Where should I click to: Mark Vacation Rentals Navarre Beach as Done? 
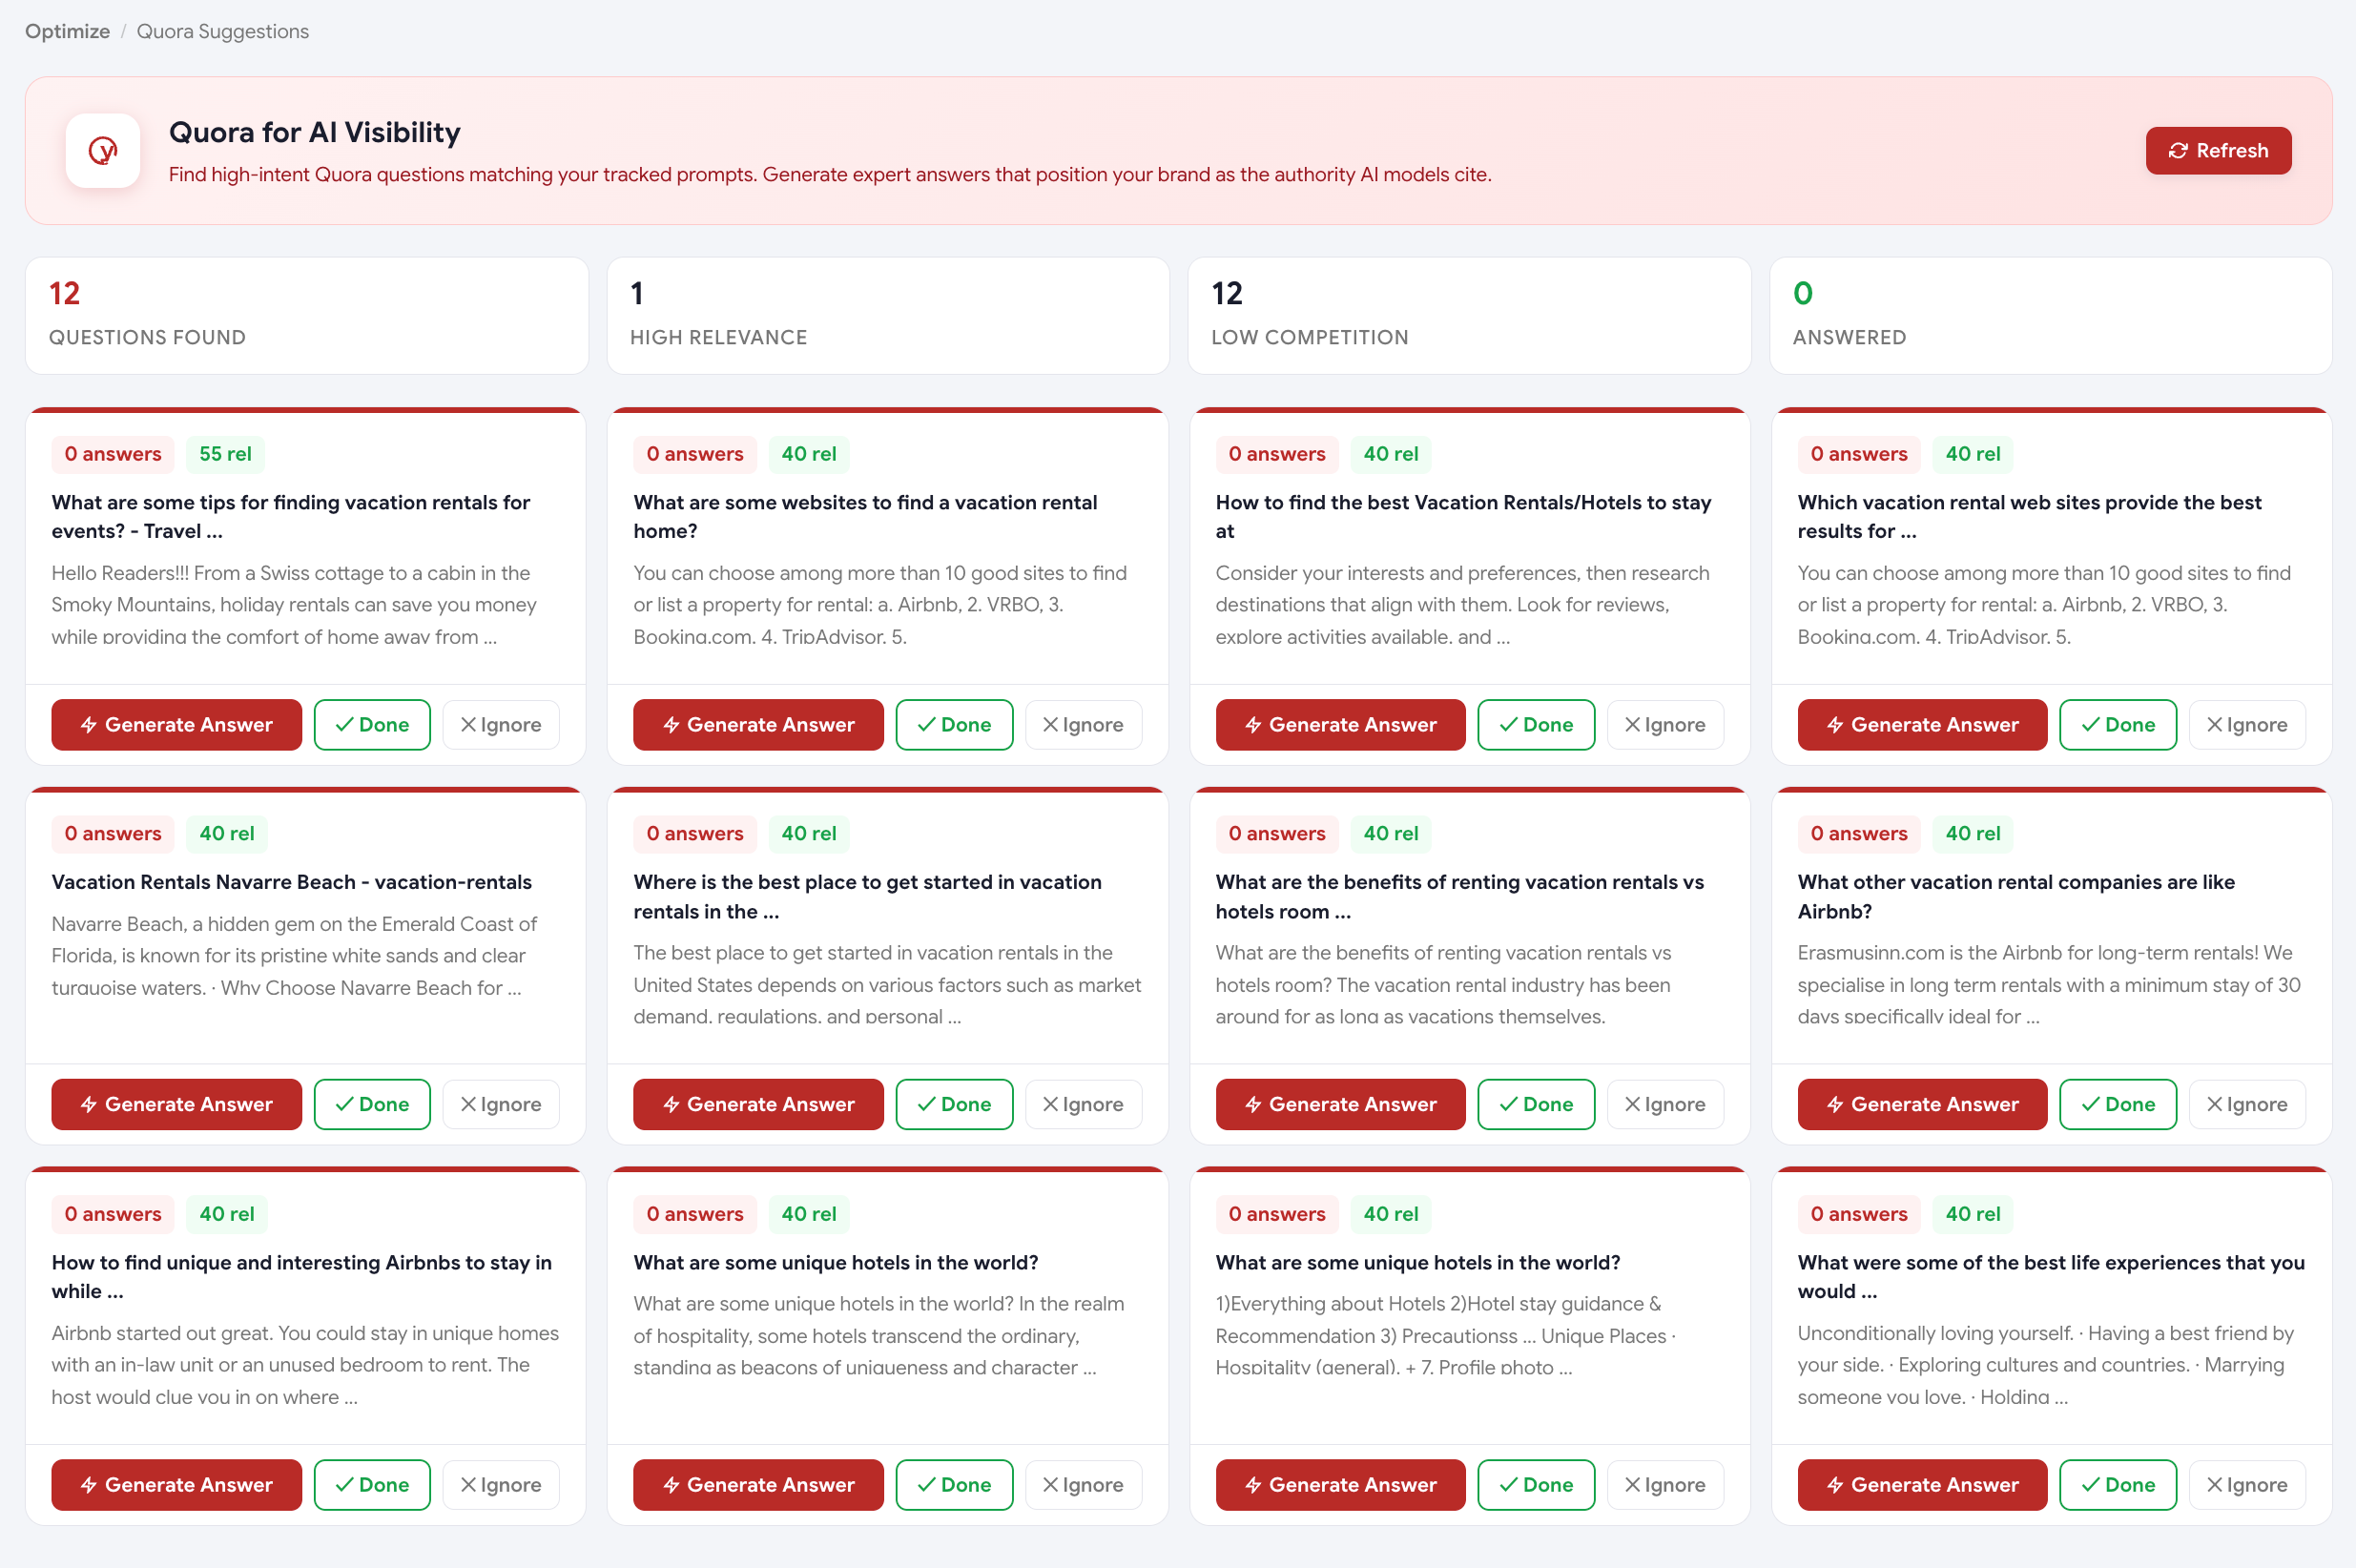(372, 1105)
